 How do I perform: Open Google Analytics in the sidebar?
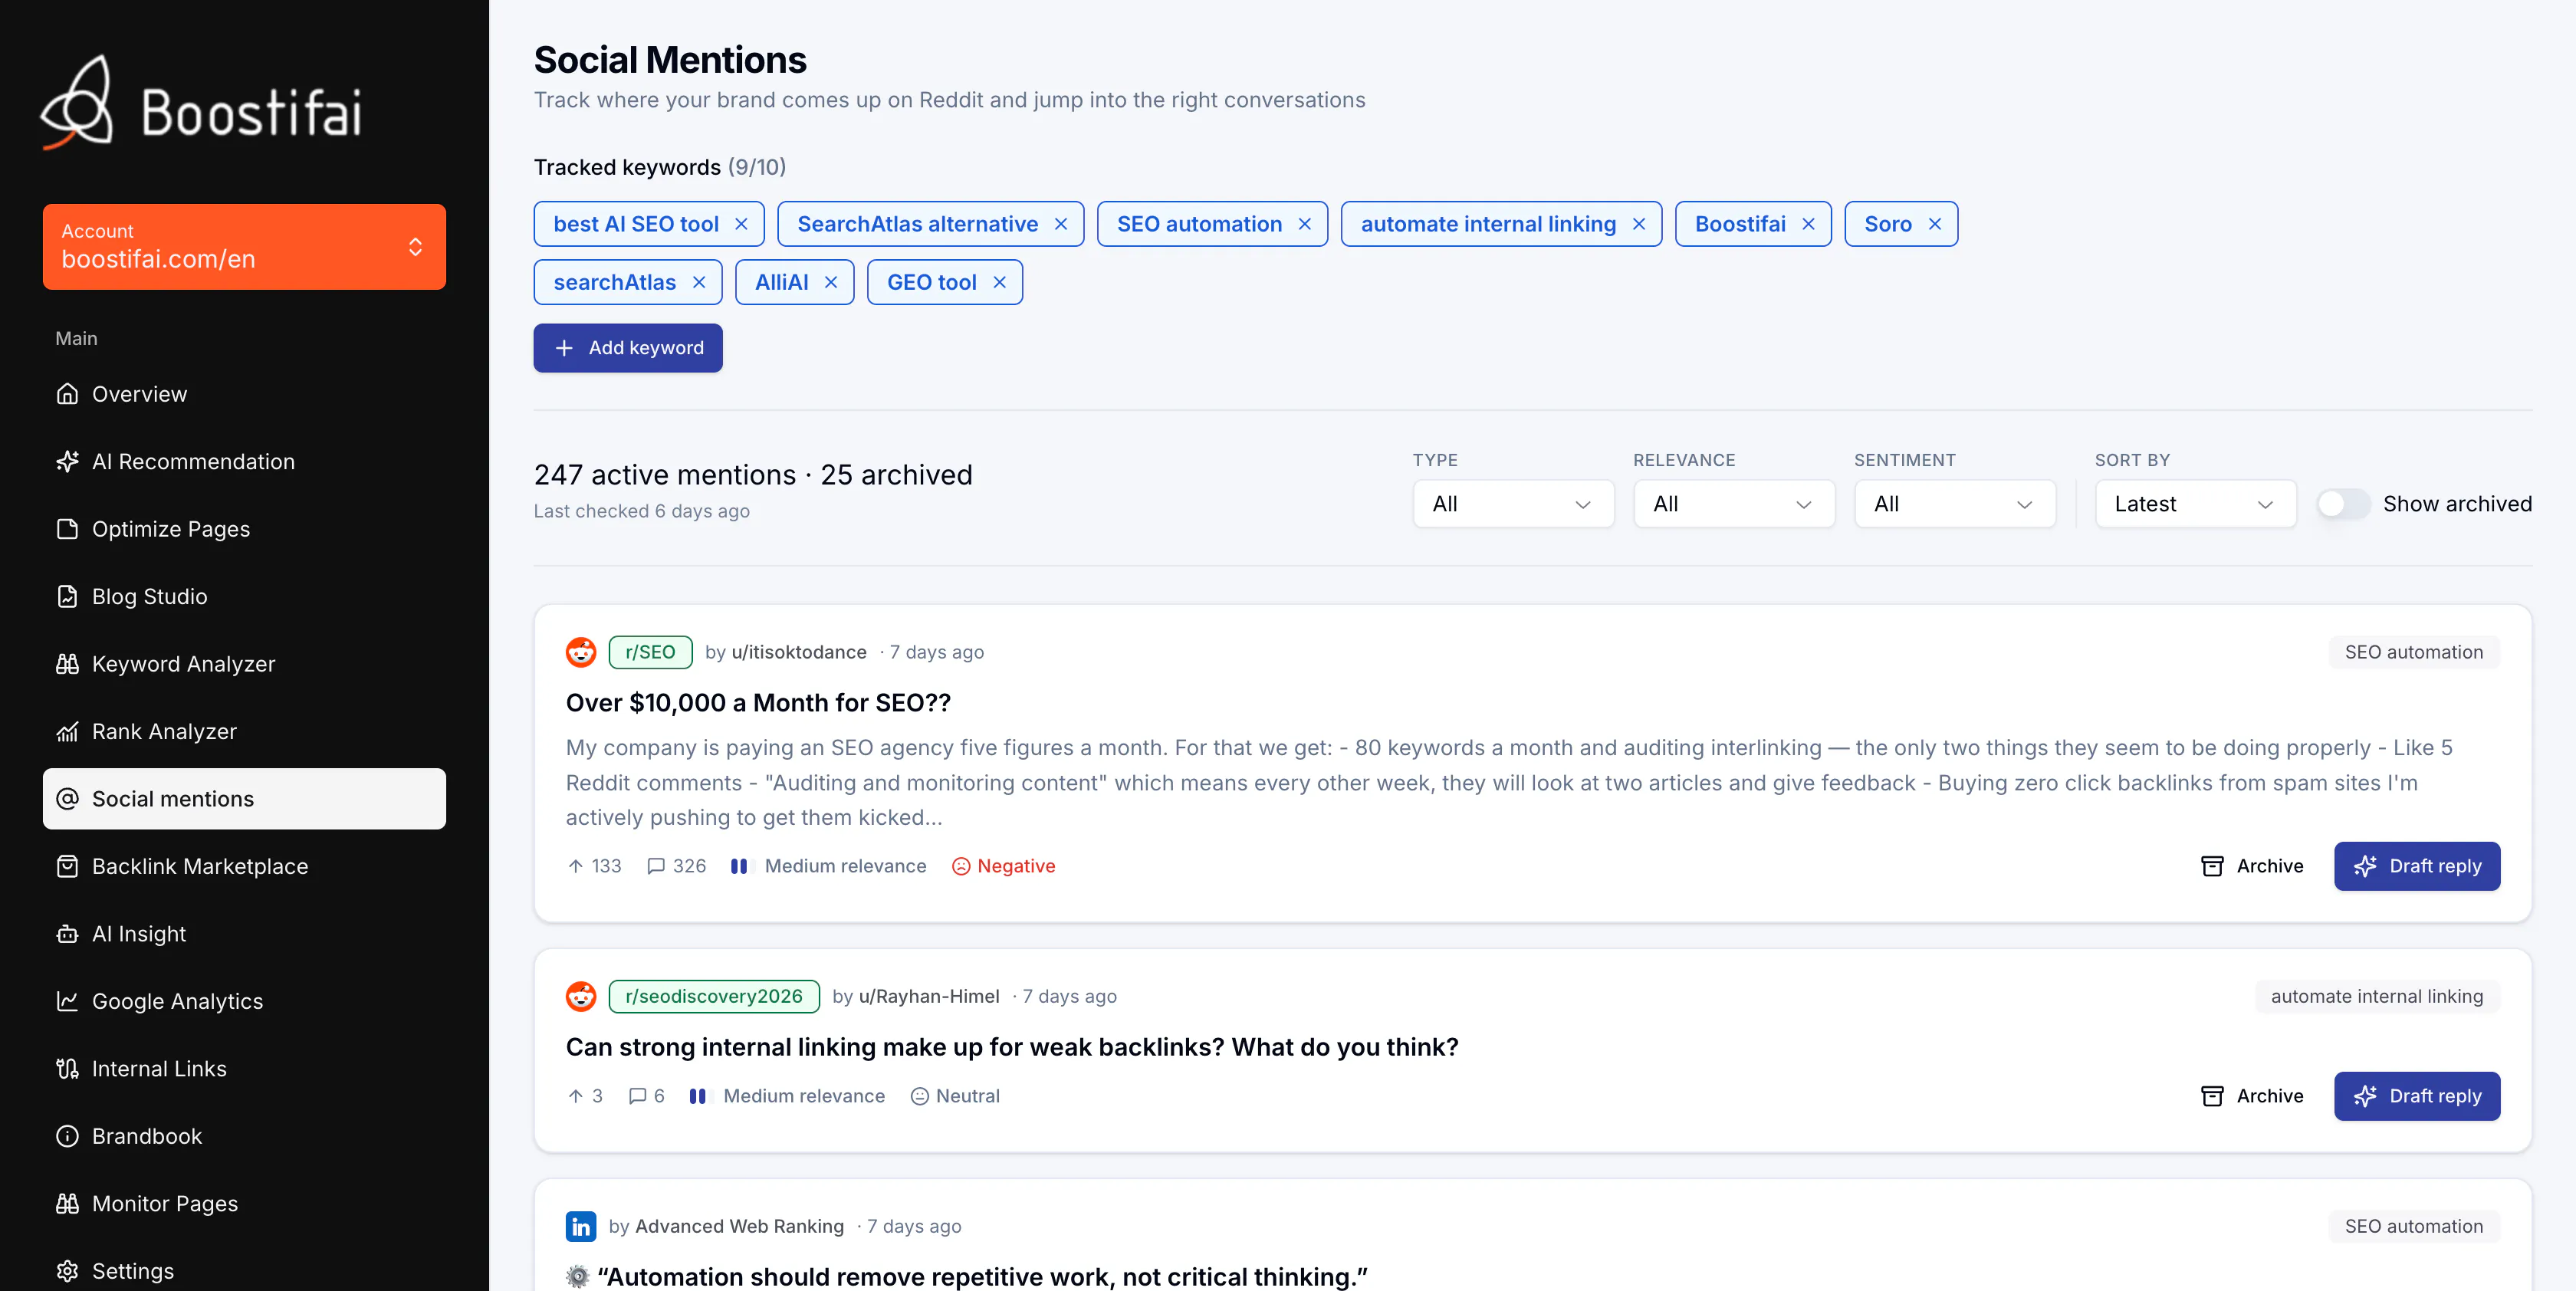point(244,1001)
